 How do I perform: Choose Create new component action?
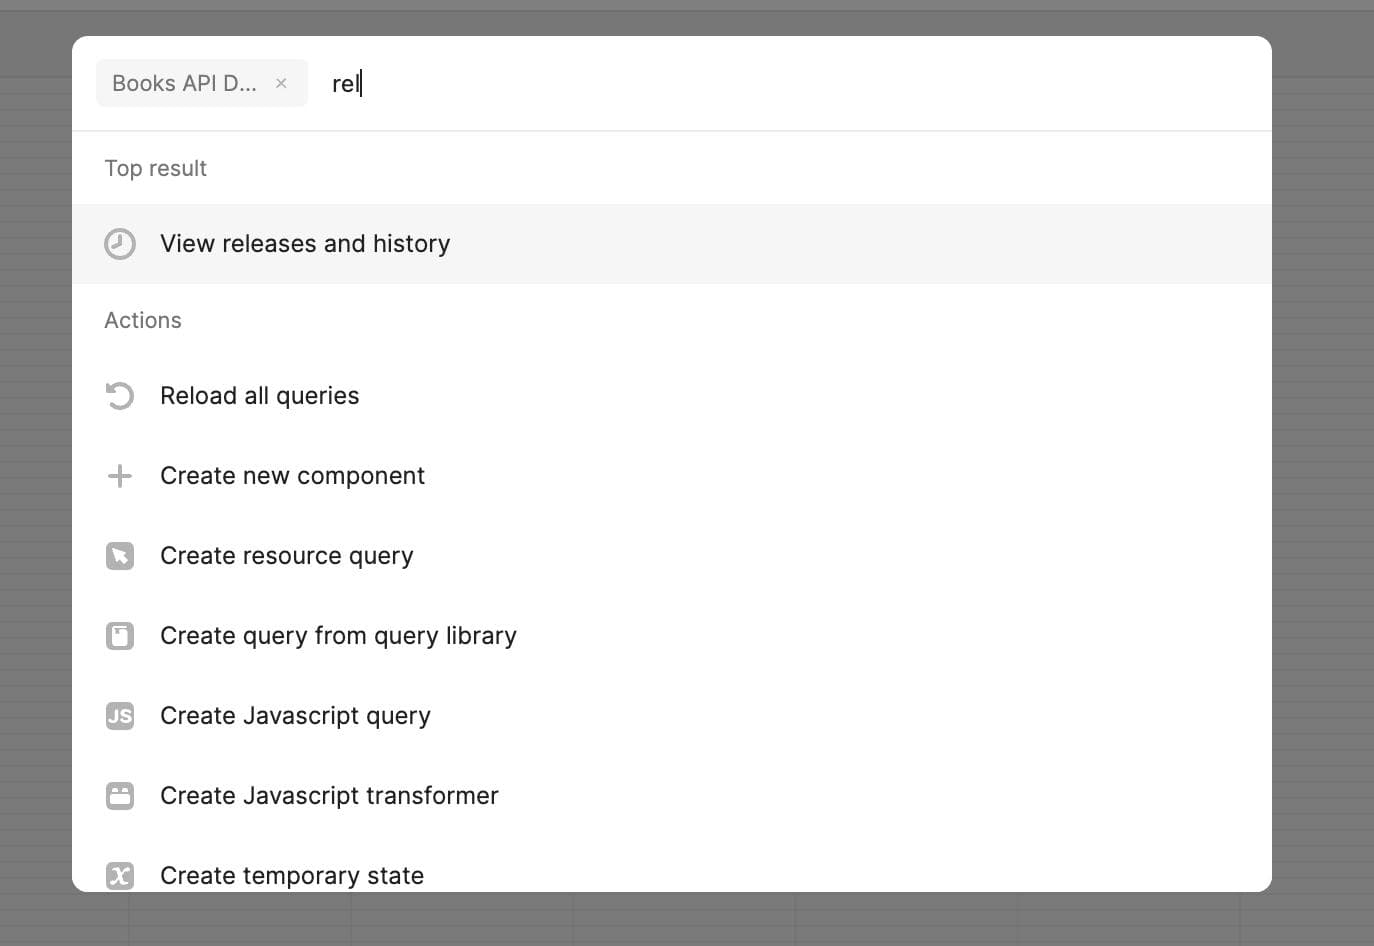pyautogui.click(x=292, y=476)
